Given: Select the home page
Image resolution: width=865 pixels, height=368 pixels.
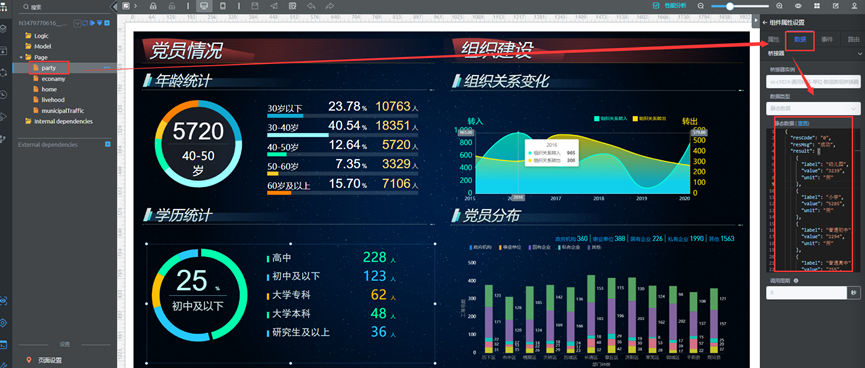Looking at the screenshot, I should click(x=49, y=89).
